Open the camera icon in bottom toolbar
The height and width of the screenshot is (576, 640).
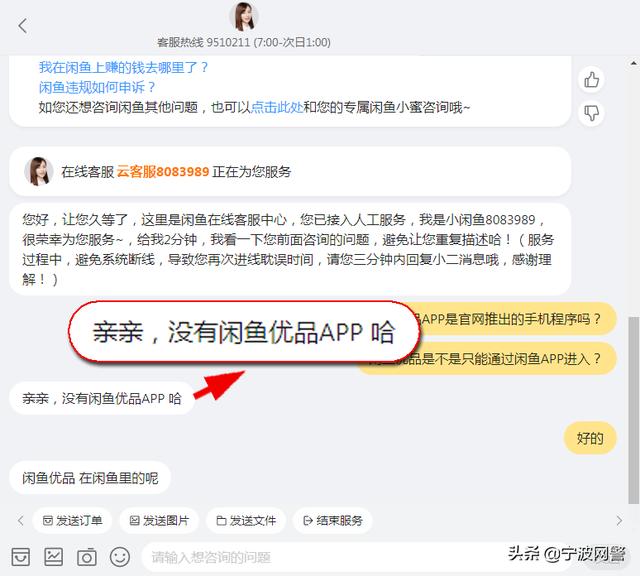click(87, 556)
